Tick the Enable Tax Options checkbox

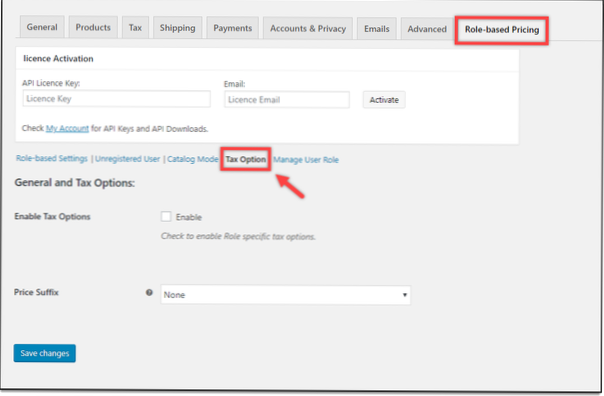(166, 216)
